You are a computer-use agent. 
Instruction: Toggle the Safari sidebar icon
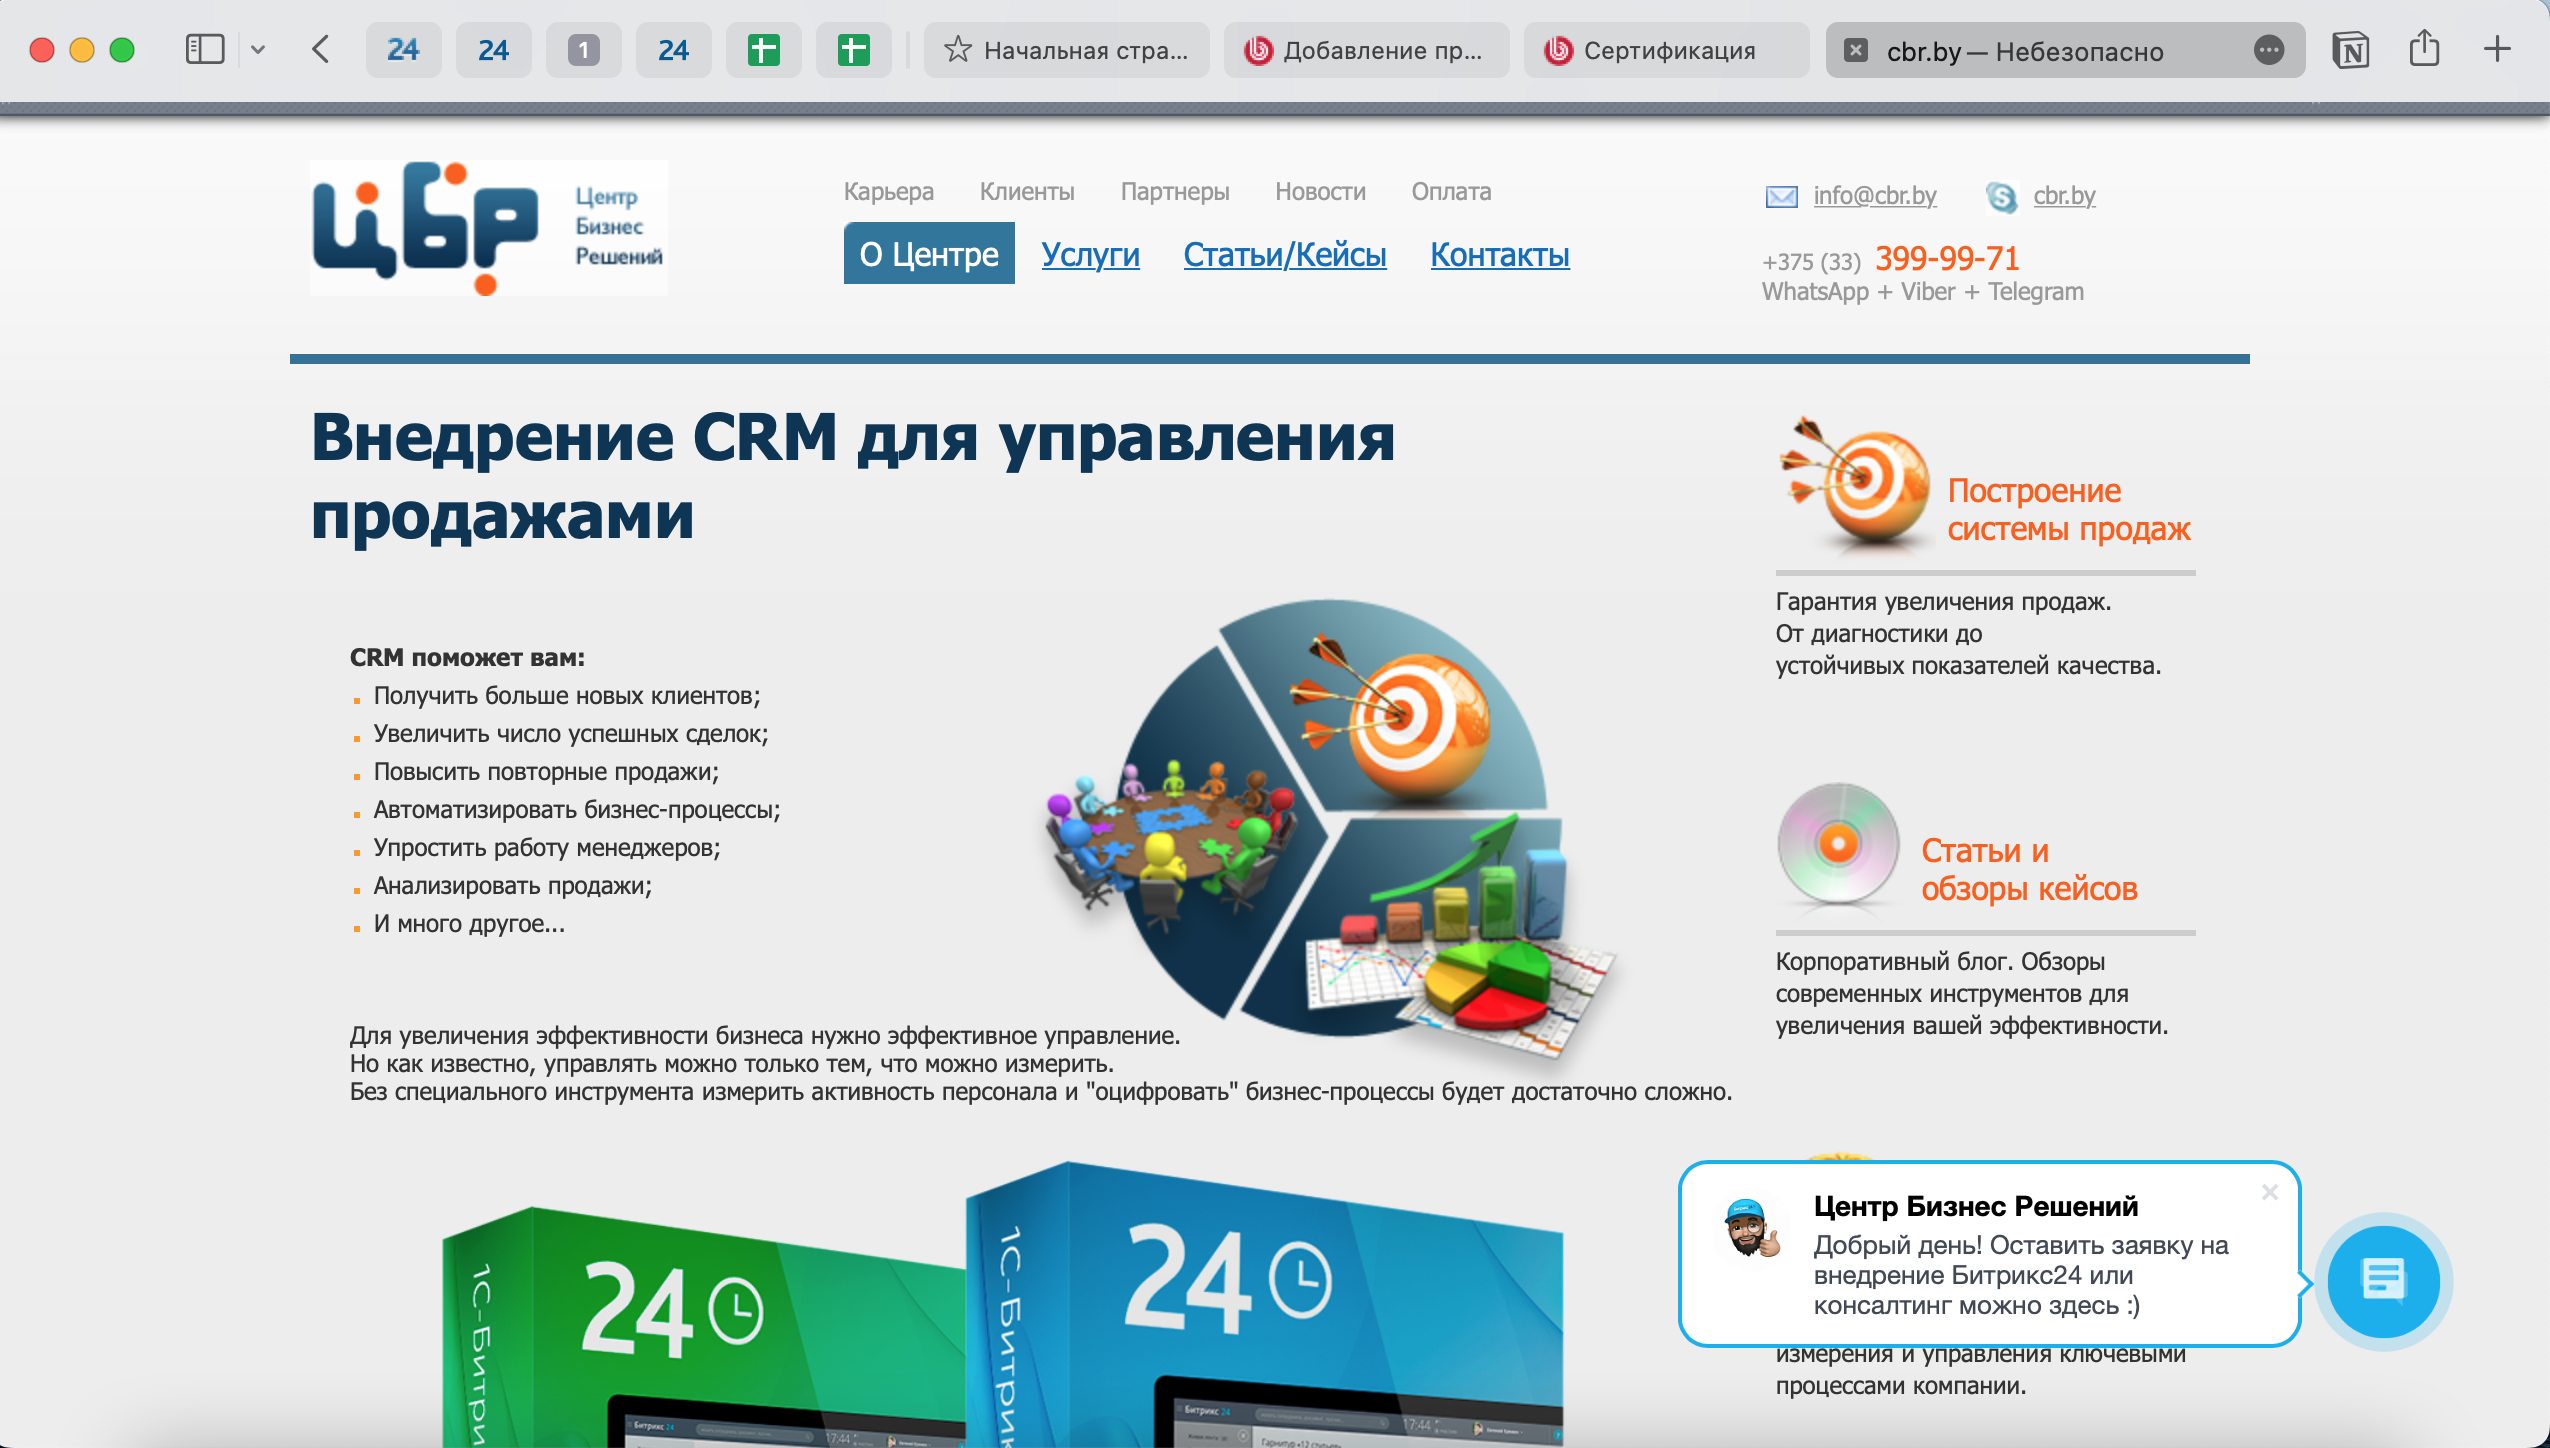coord(205,49)
